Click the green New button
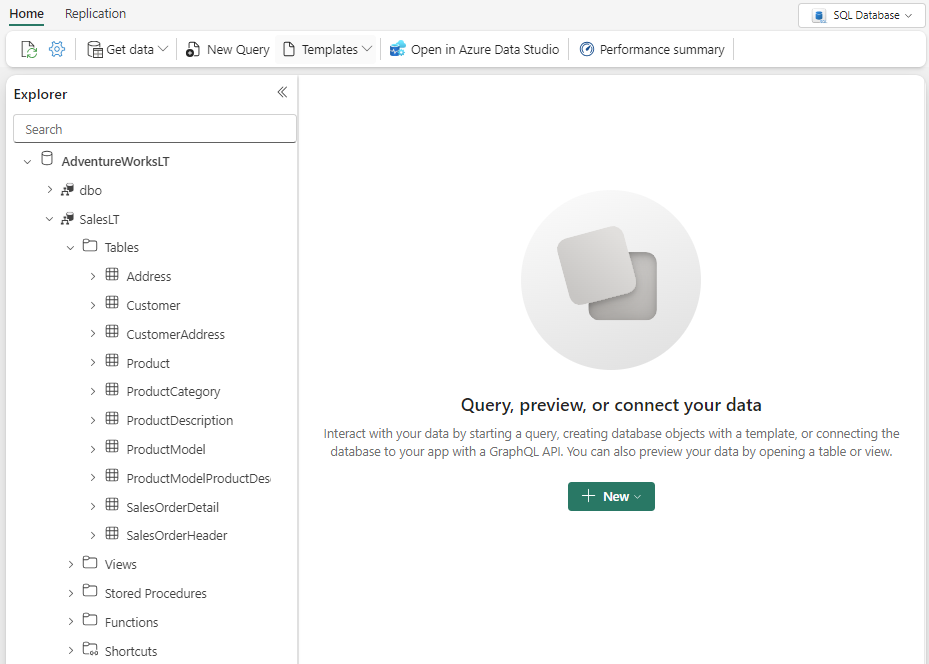Screen dimensions: 929x664 (x=611, y=496)
